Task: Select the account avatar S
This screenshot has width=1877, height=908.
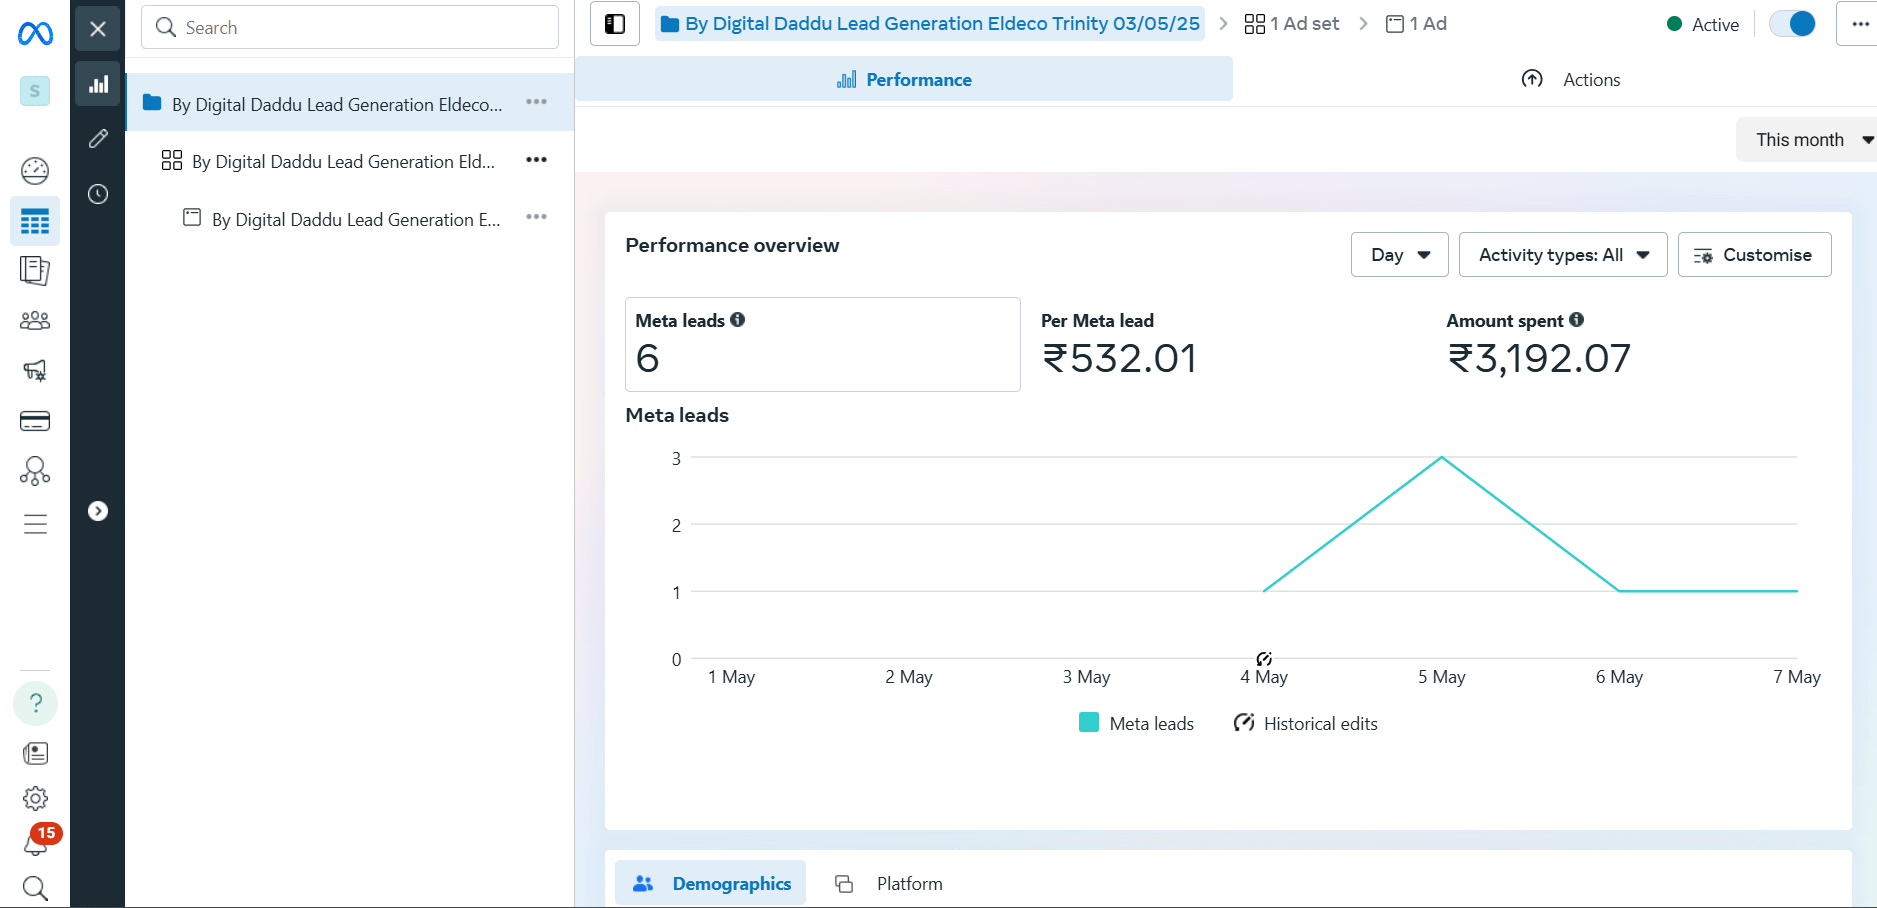Action: (35, 91)
